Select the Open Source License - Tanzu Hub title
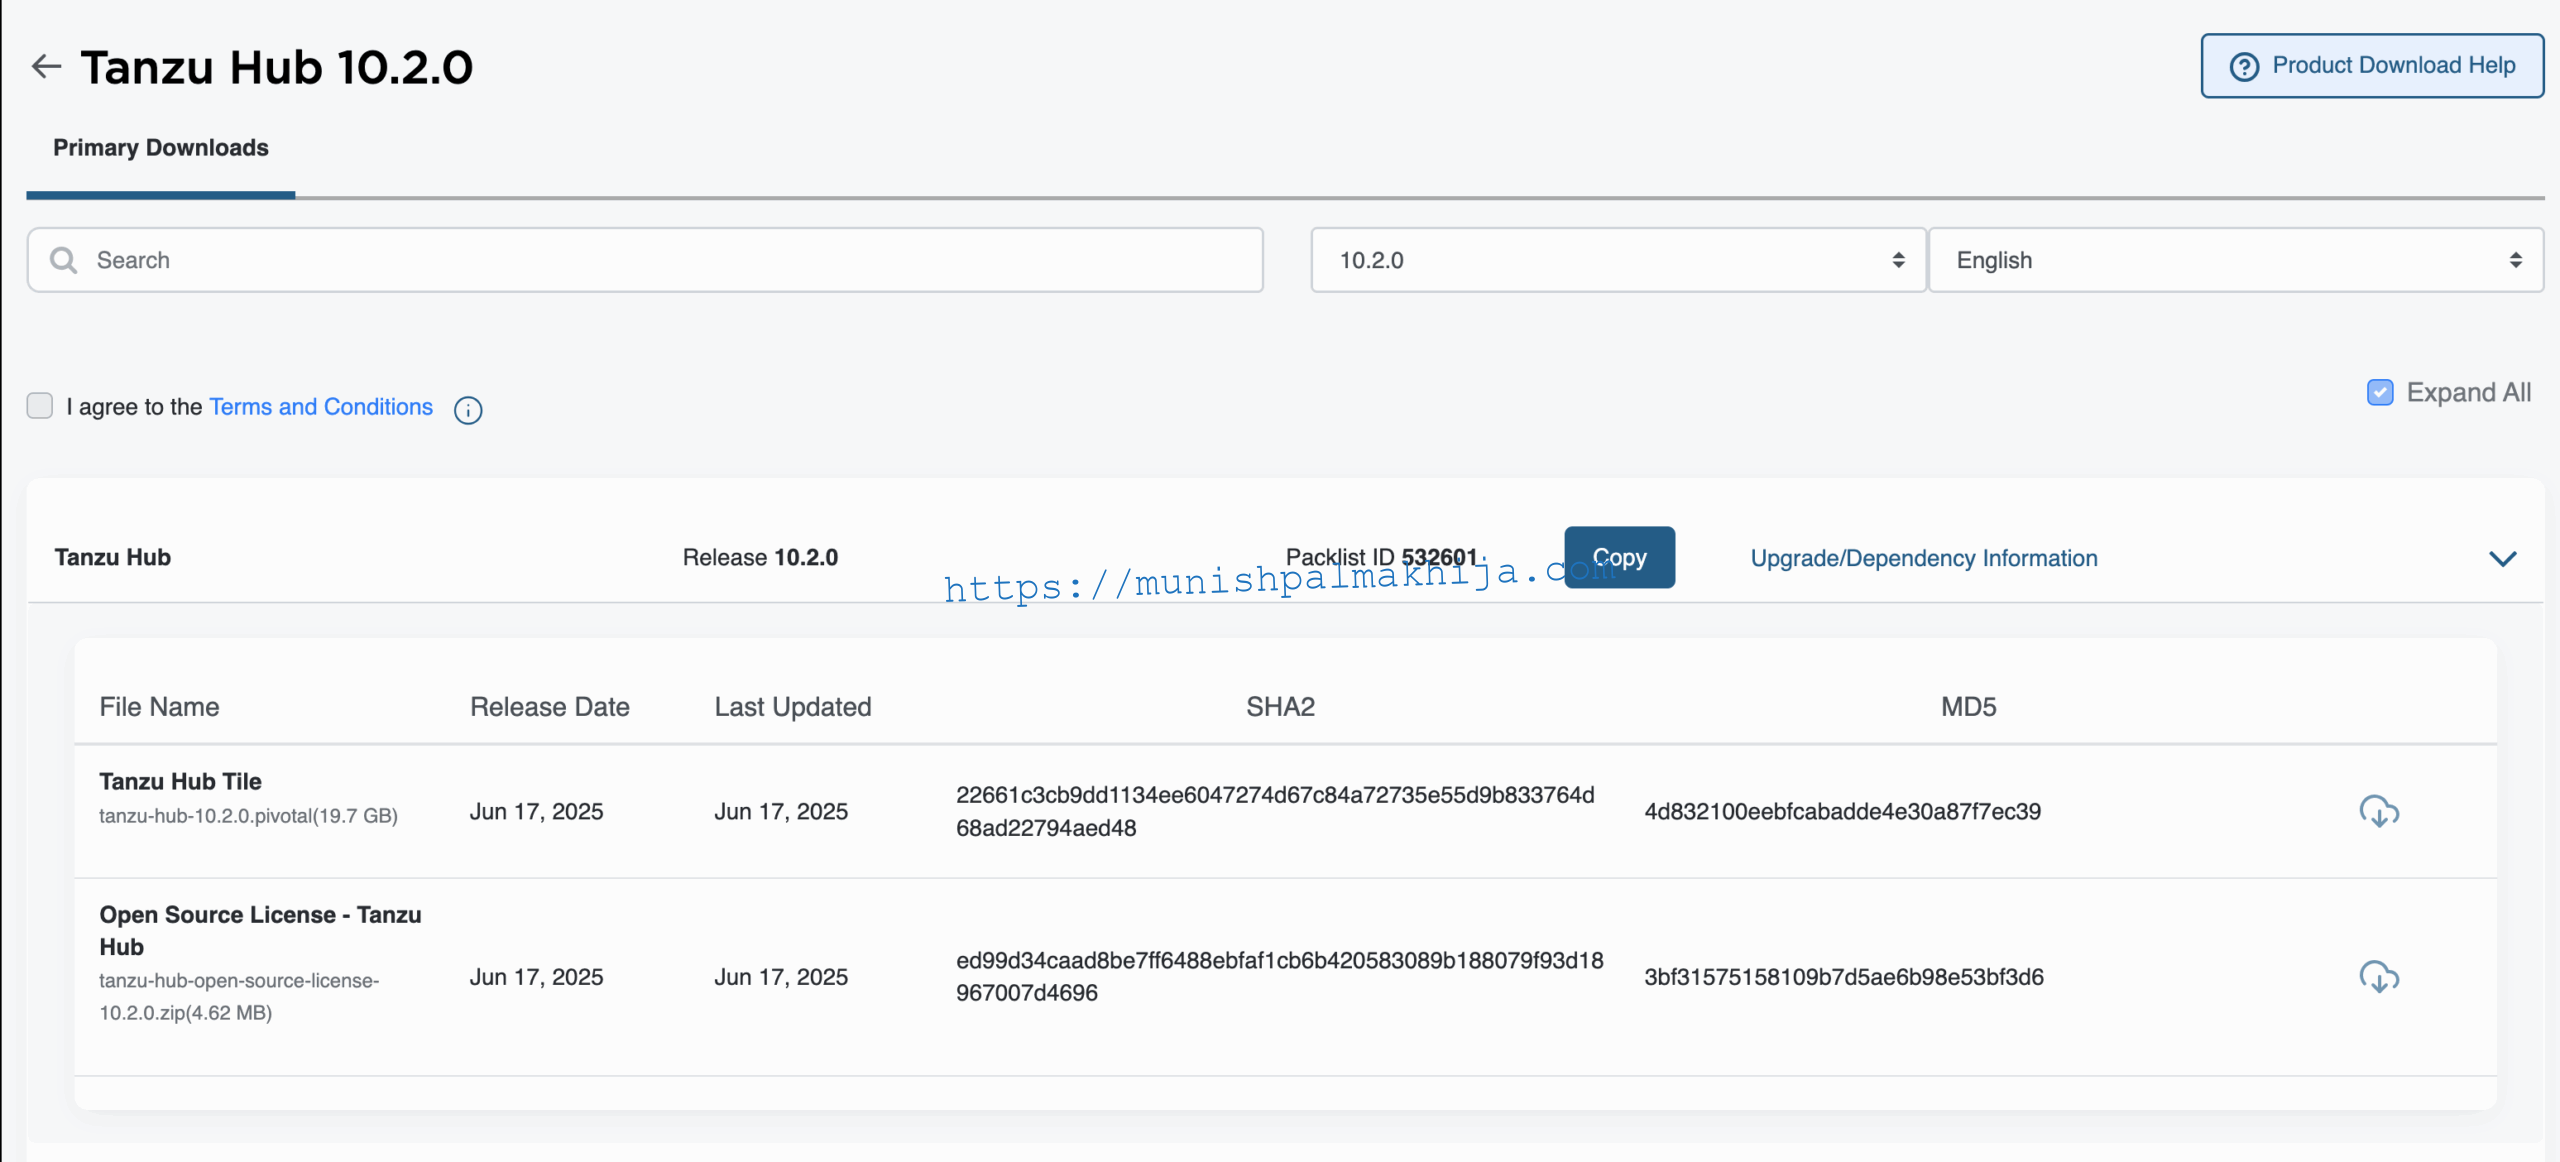 (260, 930)
